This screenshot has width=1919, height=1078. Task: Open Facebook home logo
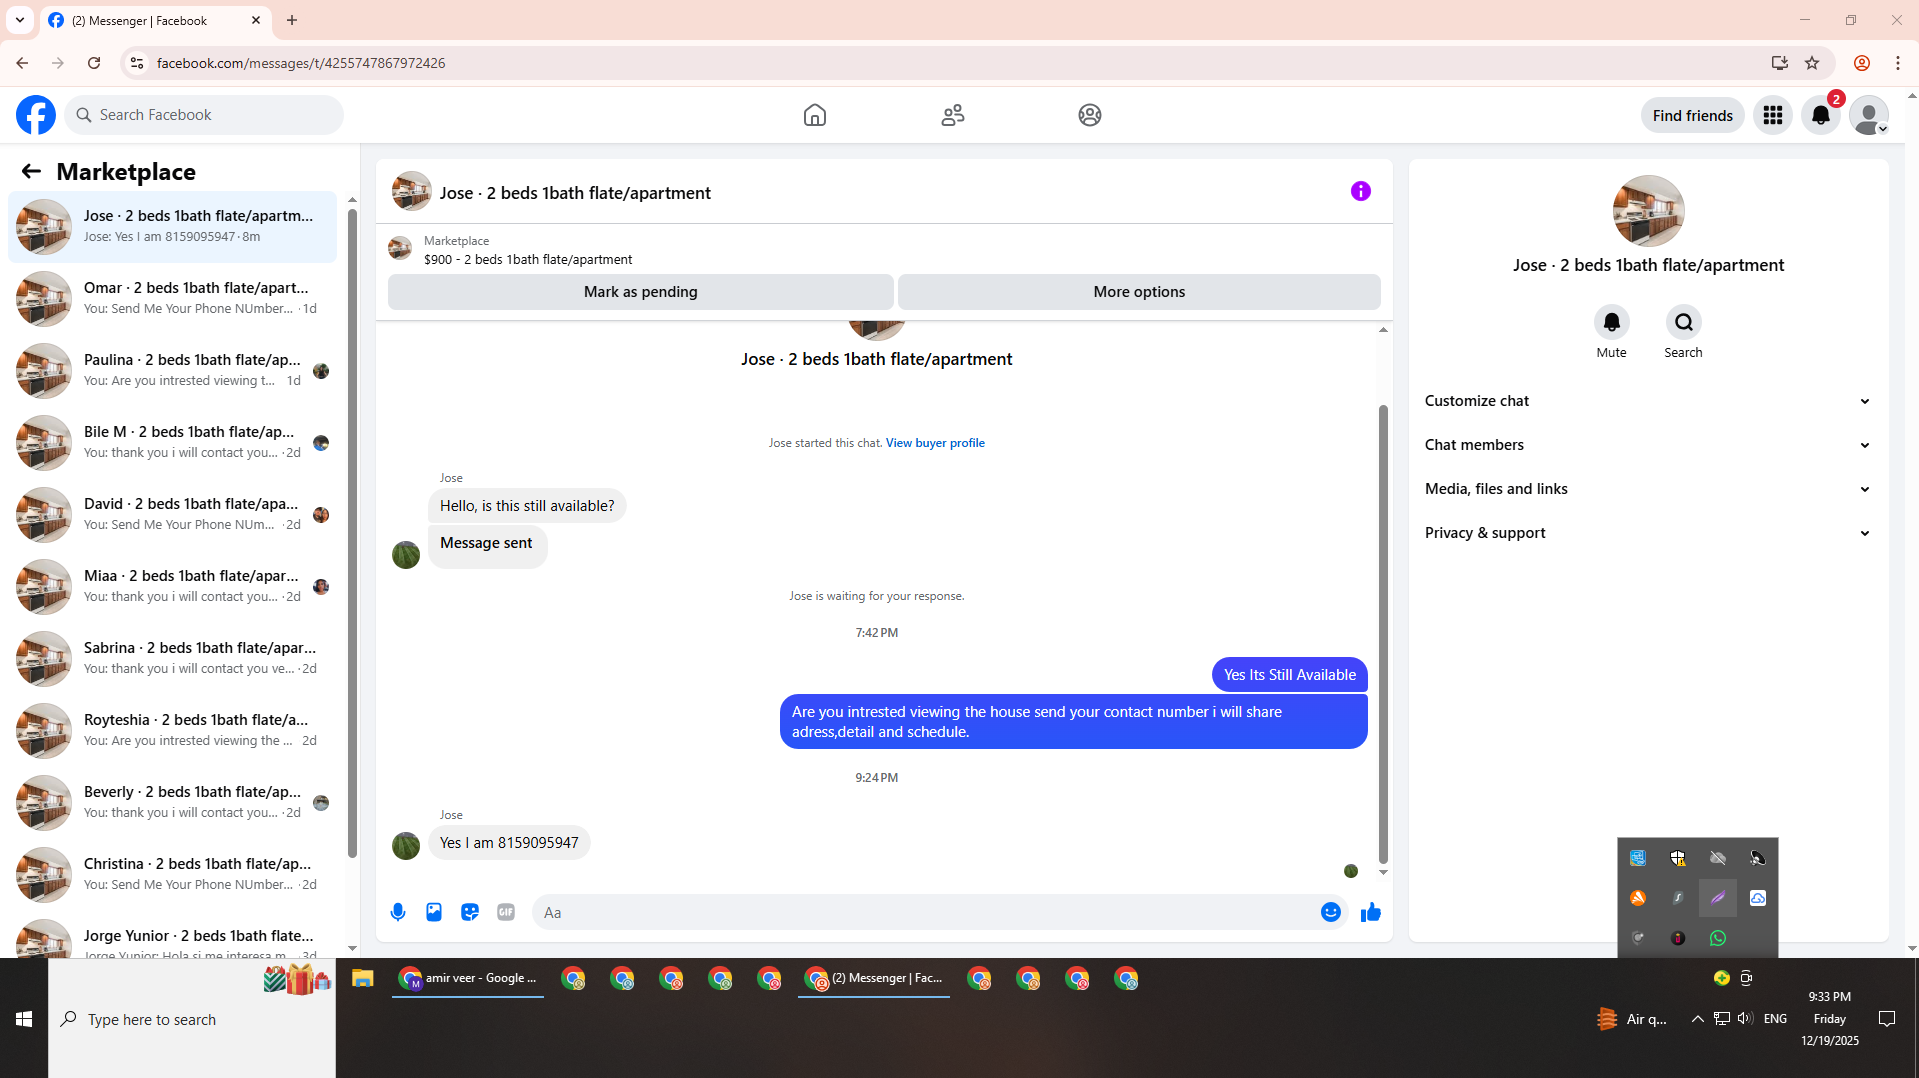[36, 115]
